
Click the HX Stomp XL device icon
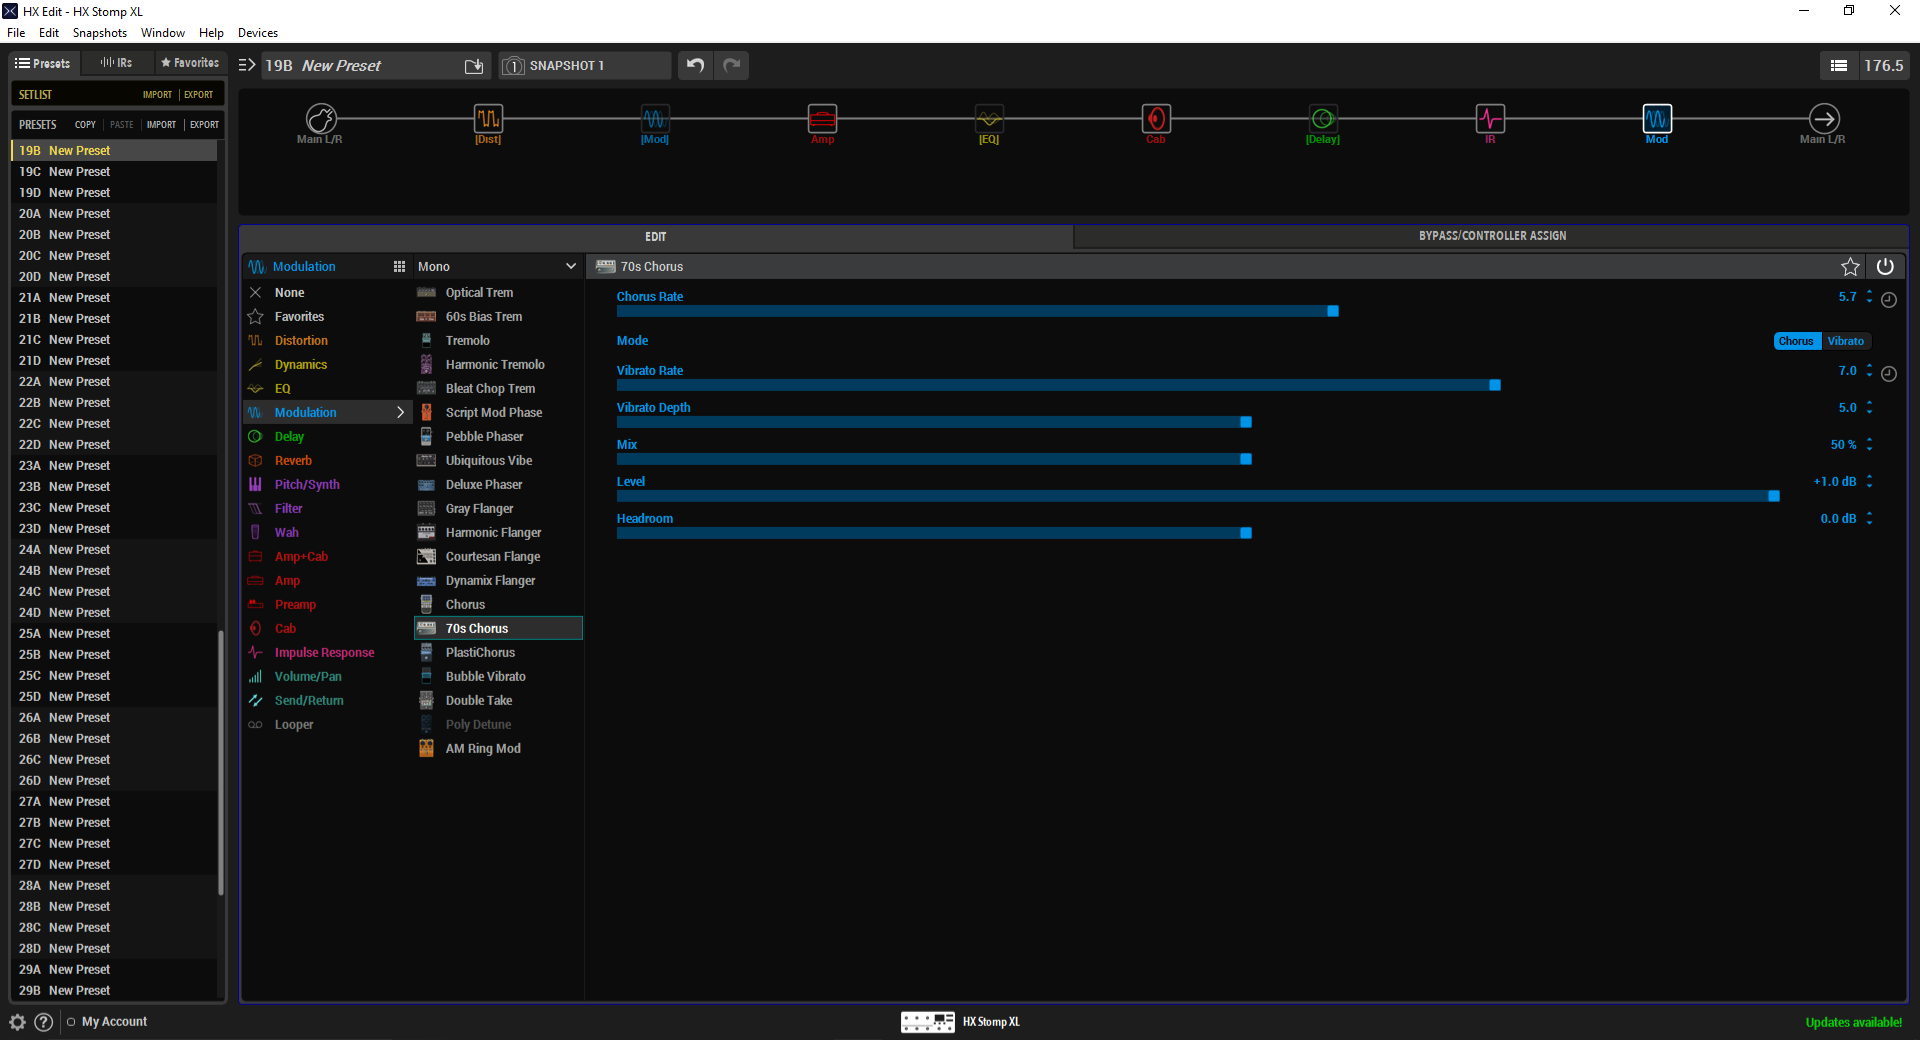(x=928, y=1022)
